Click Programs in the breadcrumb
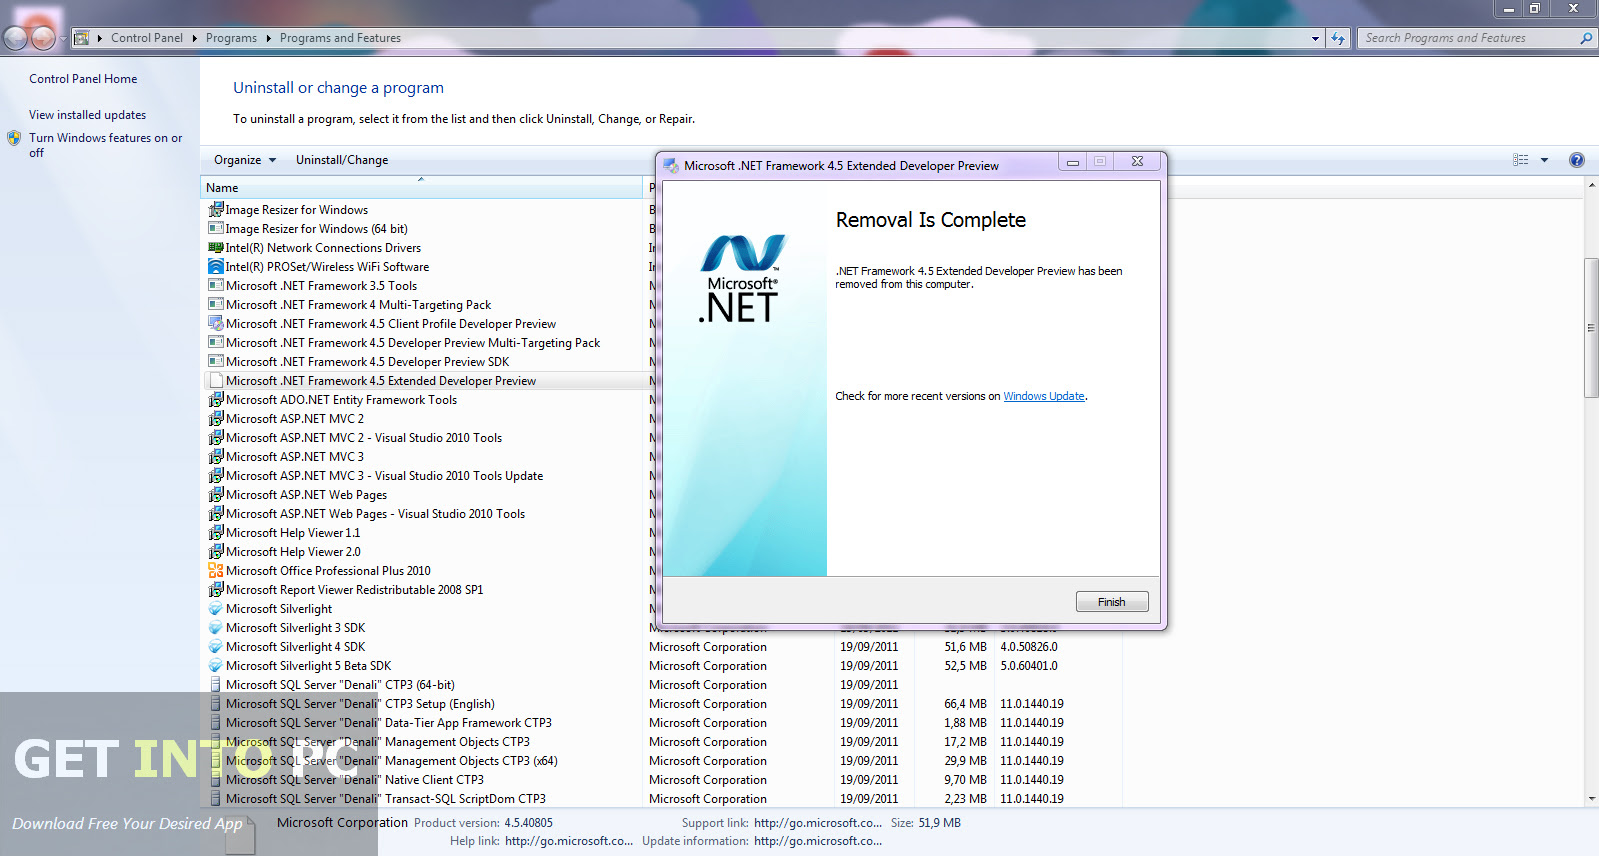1599x856 pixels. (231, 38)
